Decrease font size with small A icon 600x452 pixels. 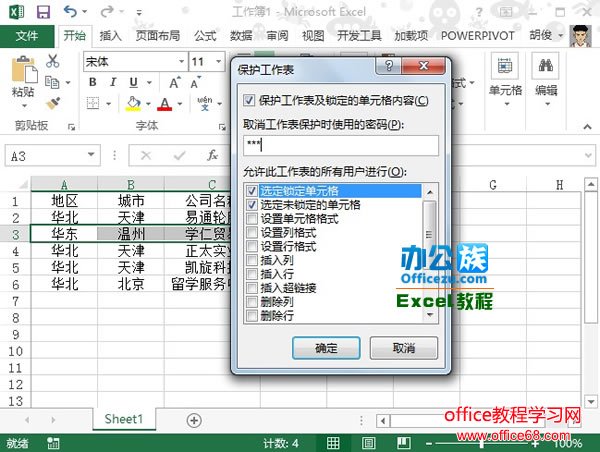(x=195, y=83)
